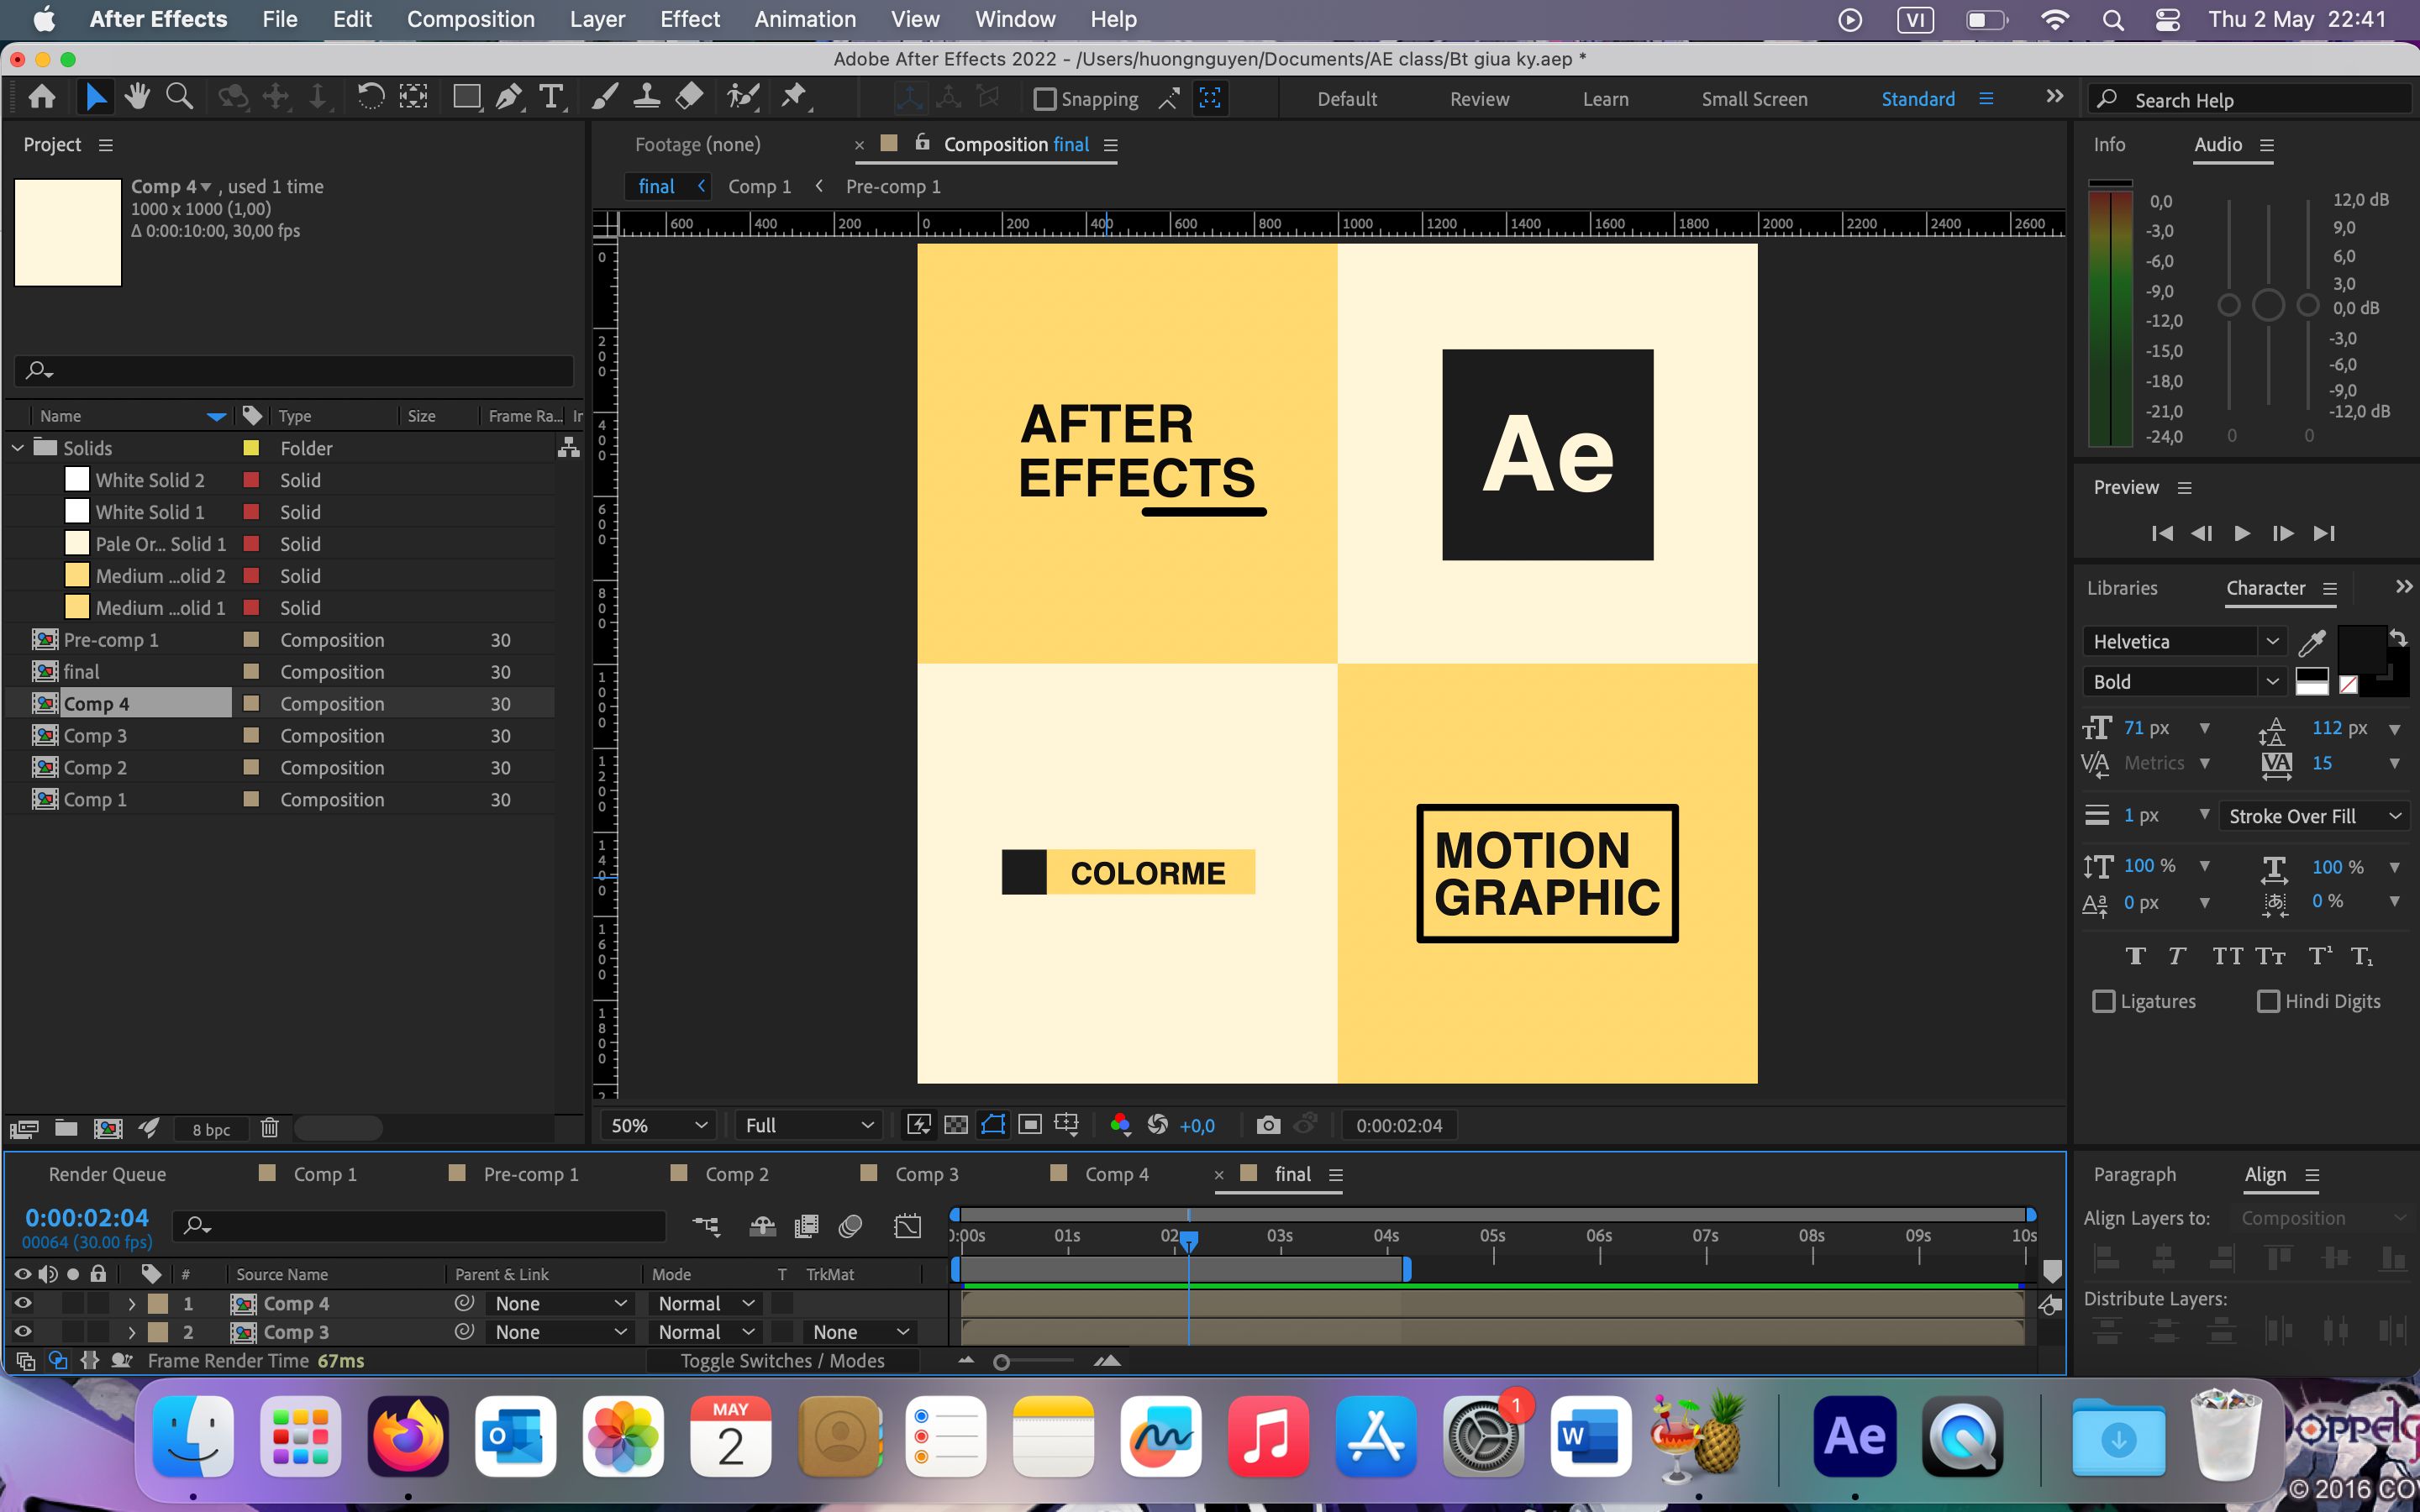Toggle faux bold text style
The width and height of the screenshot is (2420, 1512).
click(x=2135, y=956)
